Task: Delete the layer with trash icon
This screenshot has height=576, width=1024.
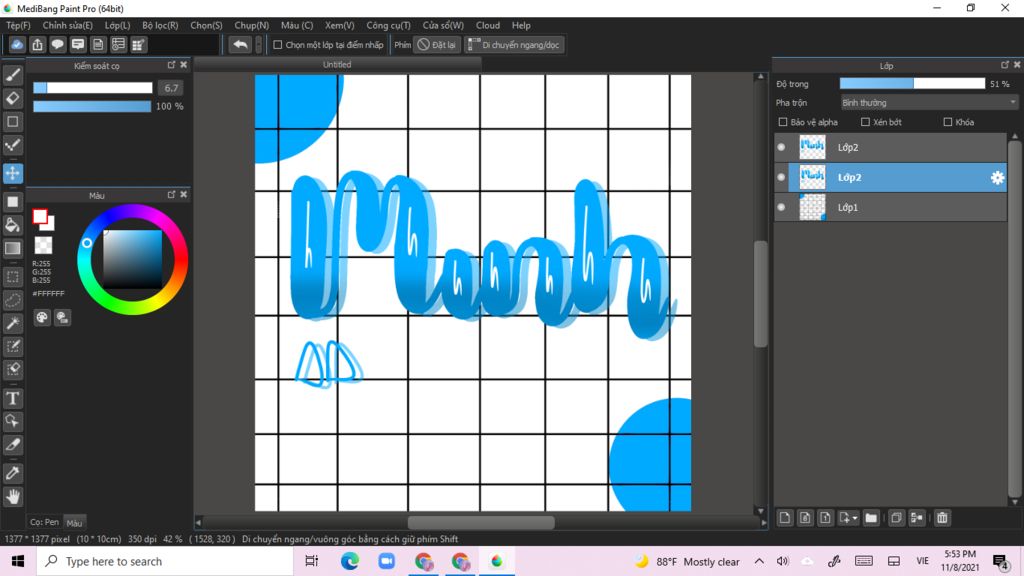Action: coord(942,518)
